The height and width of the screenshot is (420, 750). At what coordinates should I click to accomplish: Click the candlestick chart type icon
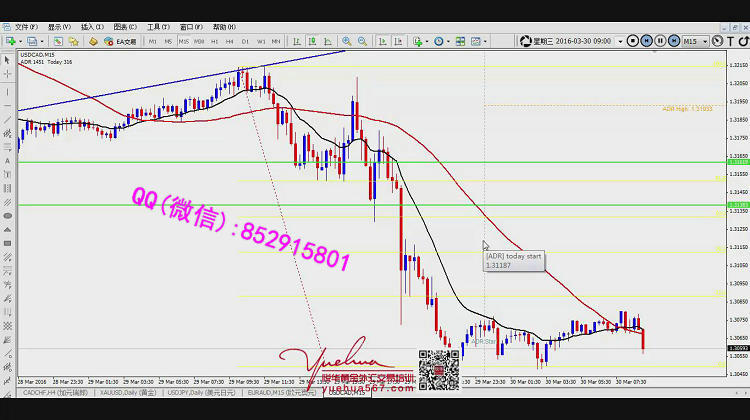tap(313, 41)
